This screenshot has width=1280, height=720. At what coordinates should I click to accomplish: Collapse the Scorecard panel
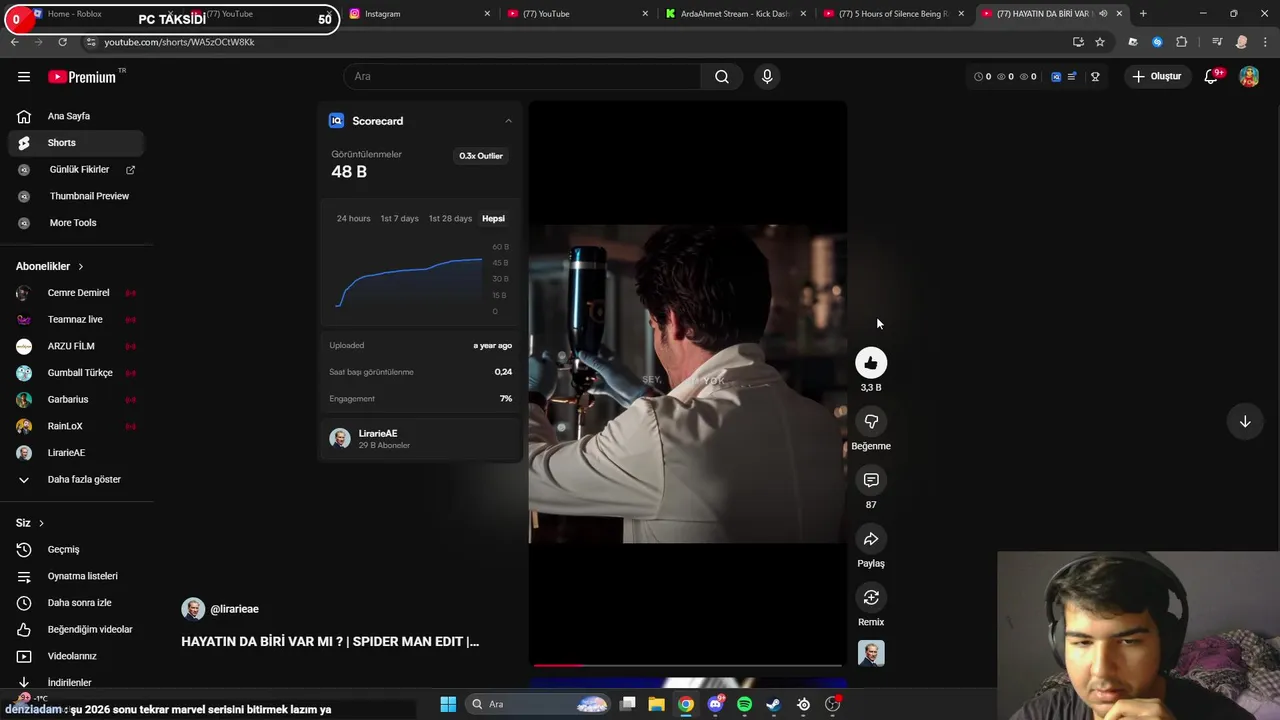(508, 121)
